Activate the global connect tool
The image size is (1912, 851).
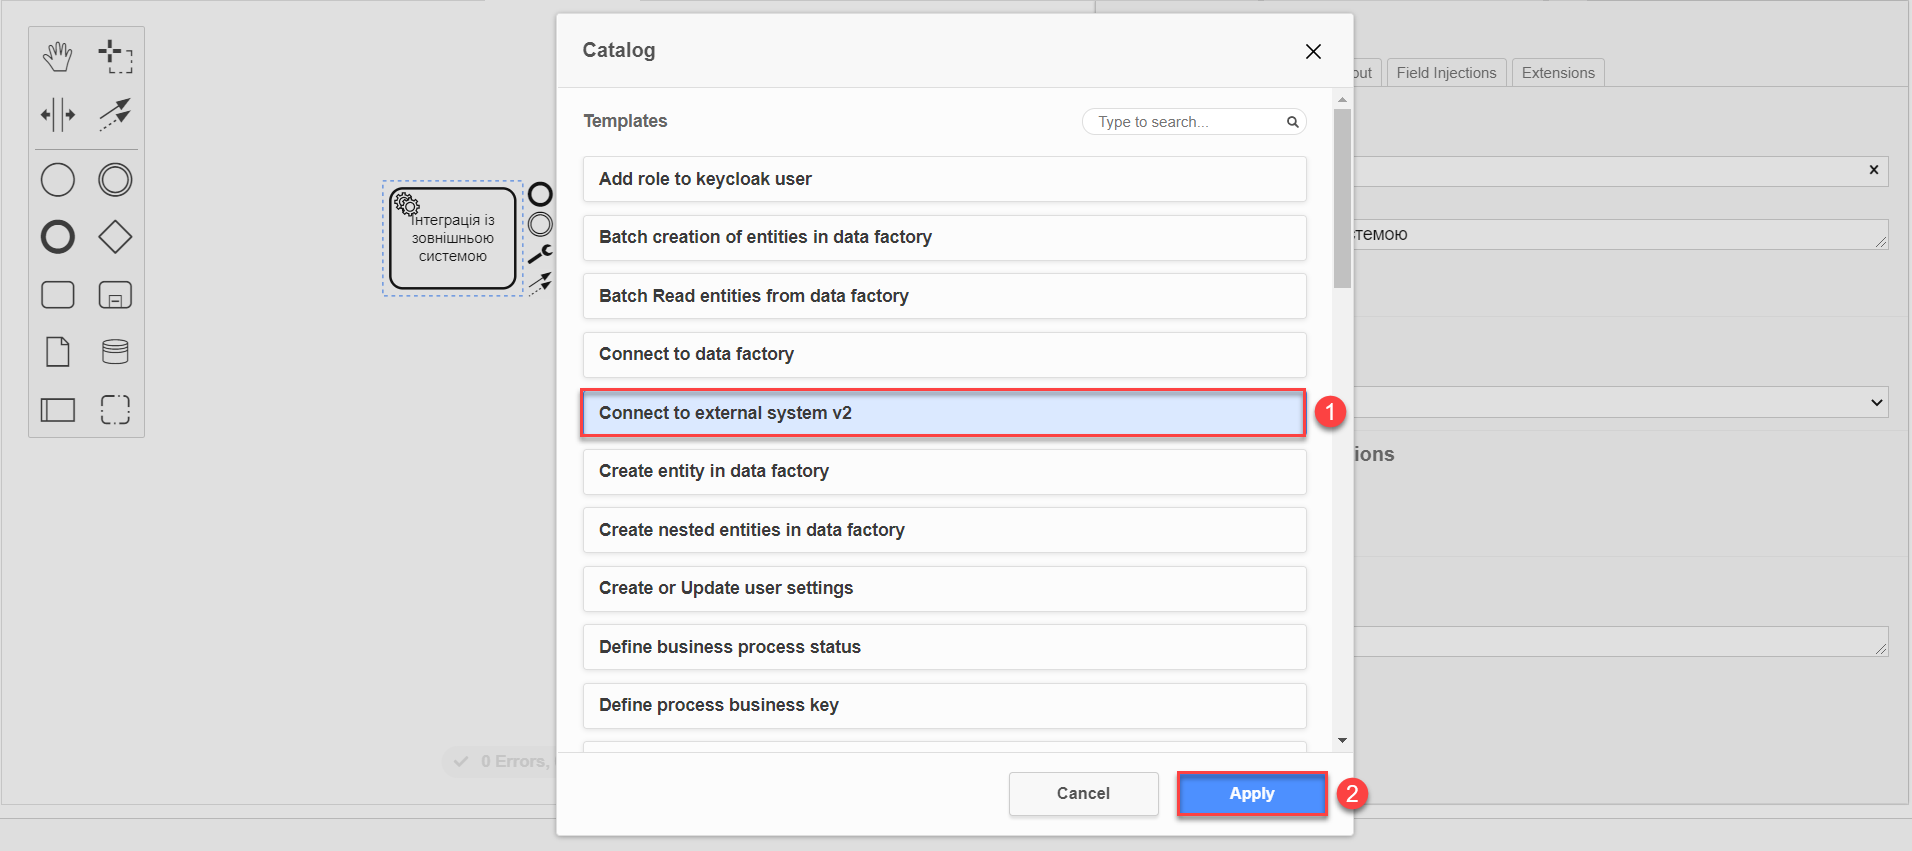[x=115, y=115]
